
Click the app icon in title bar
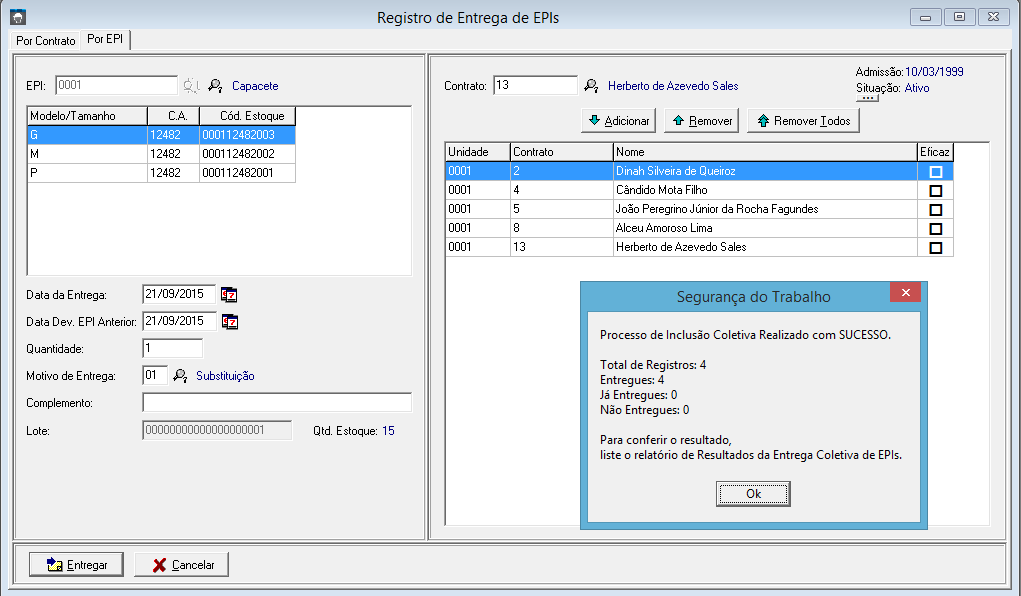(x=17, y=17)
